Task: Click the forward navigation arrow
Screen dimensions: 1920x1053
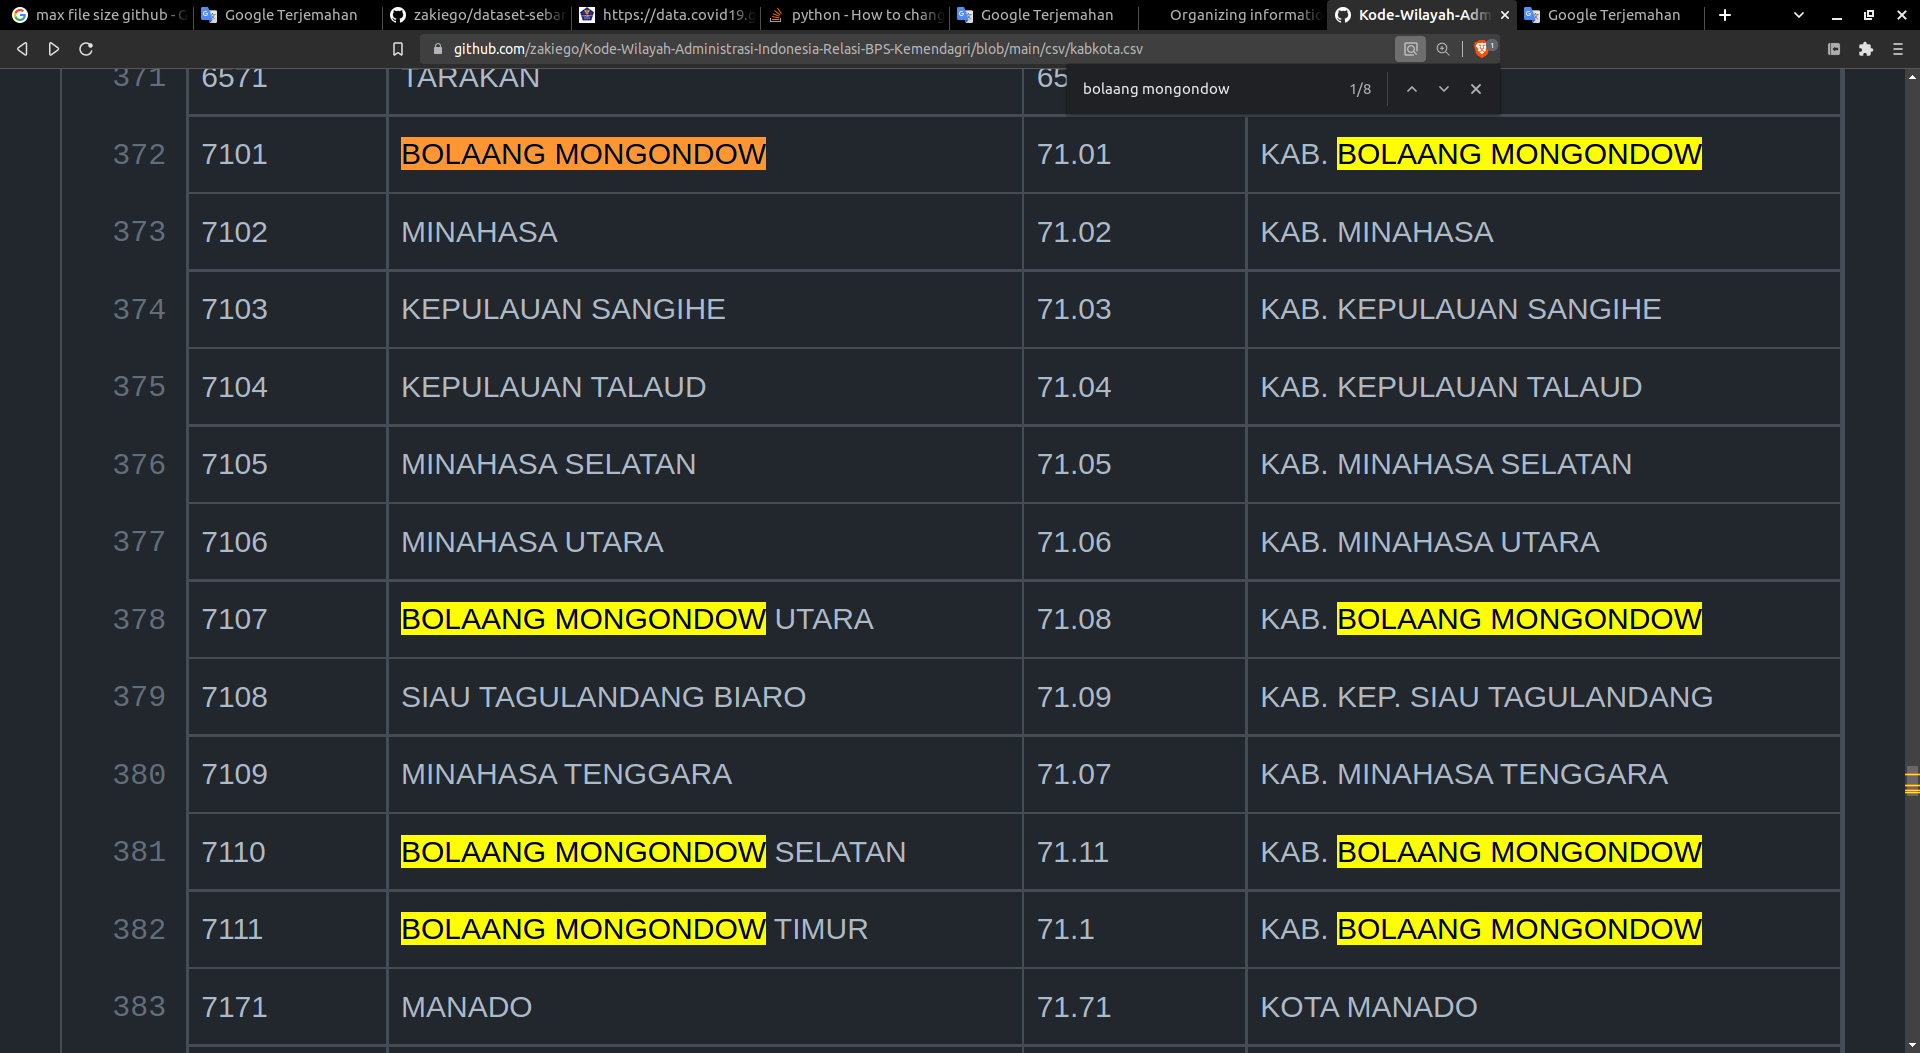Action: coord(53,48)
